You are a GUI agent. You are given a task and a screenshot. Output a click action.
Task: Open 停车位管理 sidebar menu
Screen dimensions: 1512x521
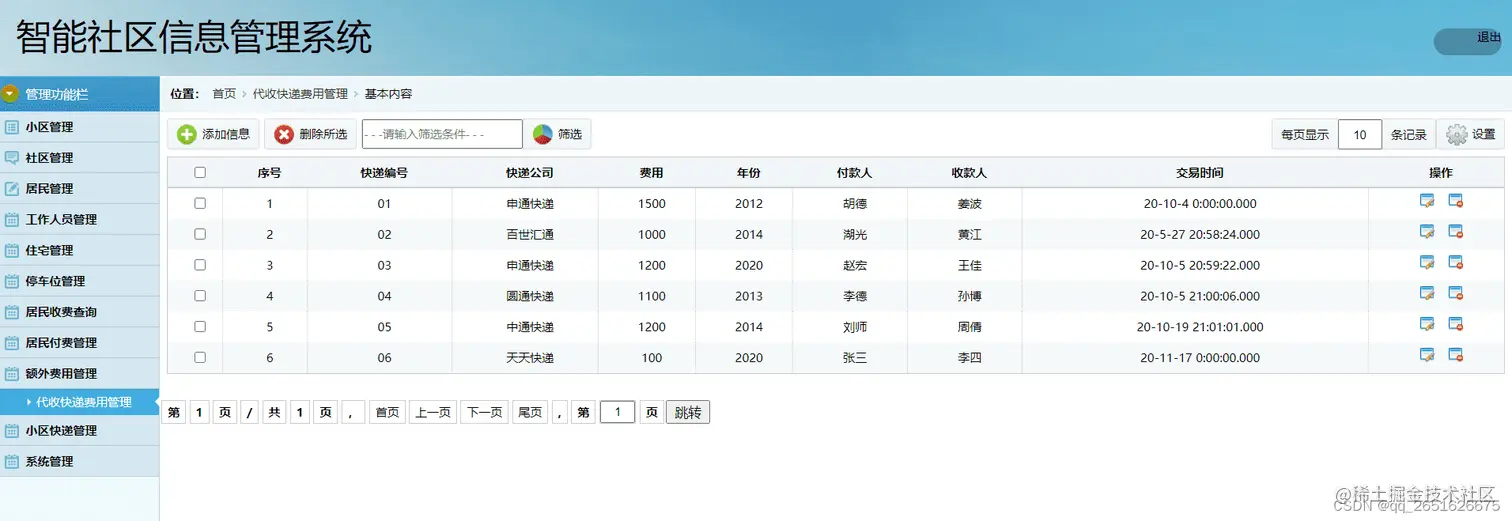click(80, 281)
